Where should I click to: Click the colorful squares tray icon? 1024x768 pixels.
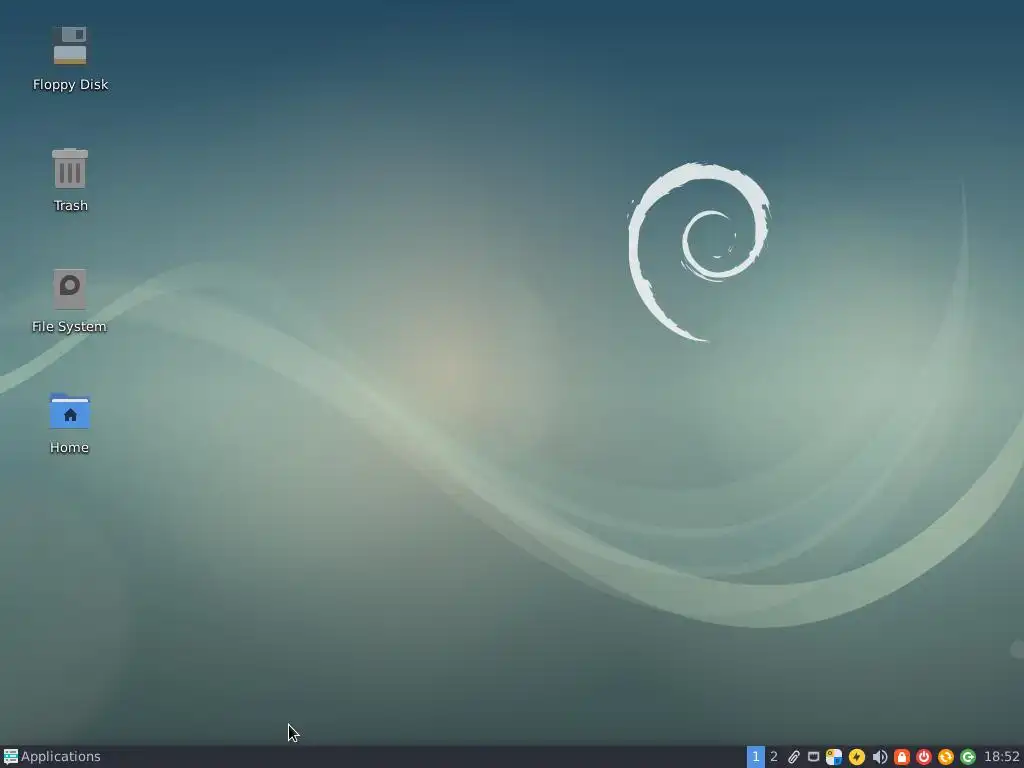pyautogui.click(x=834, y=757)
